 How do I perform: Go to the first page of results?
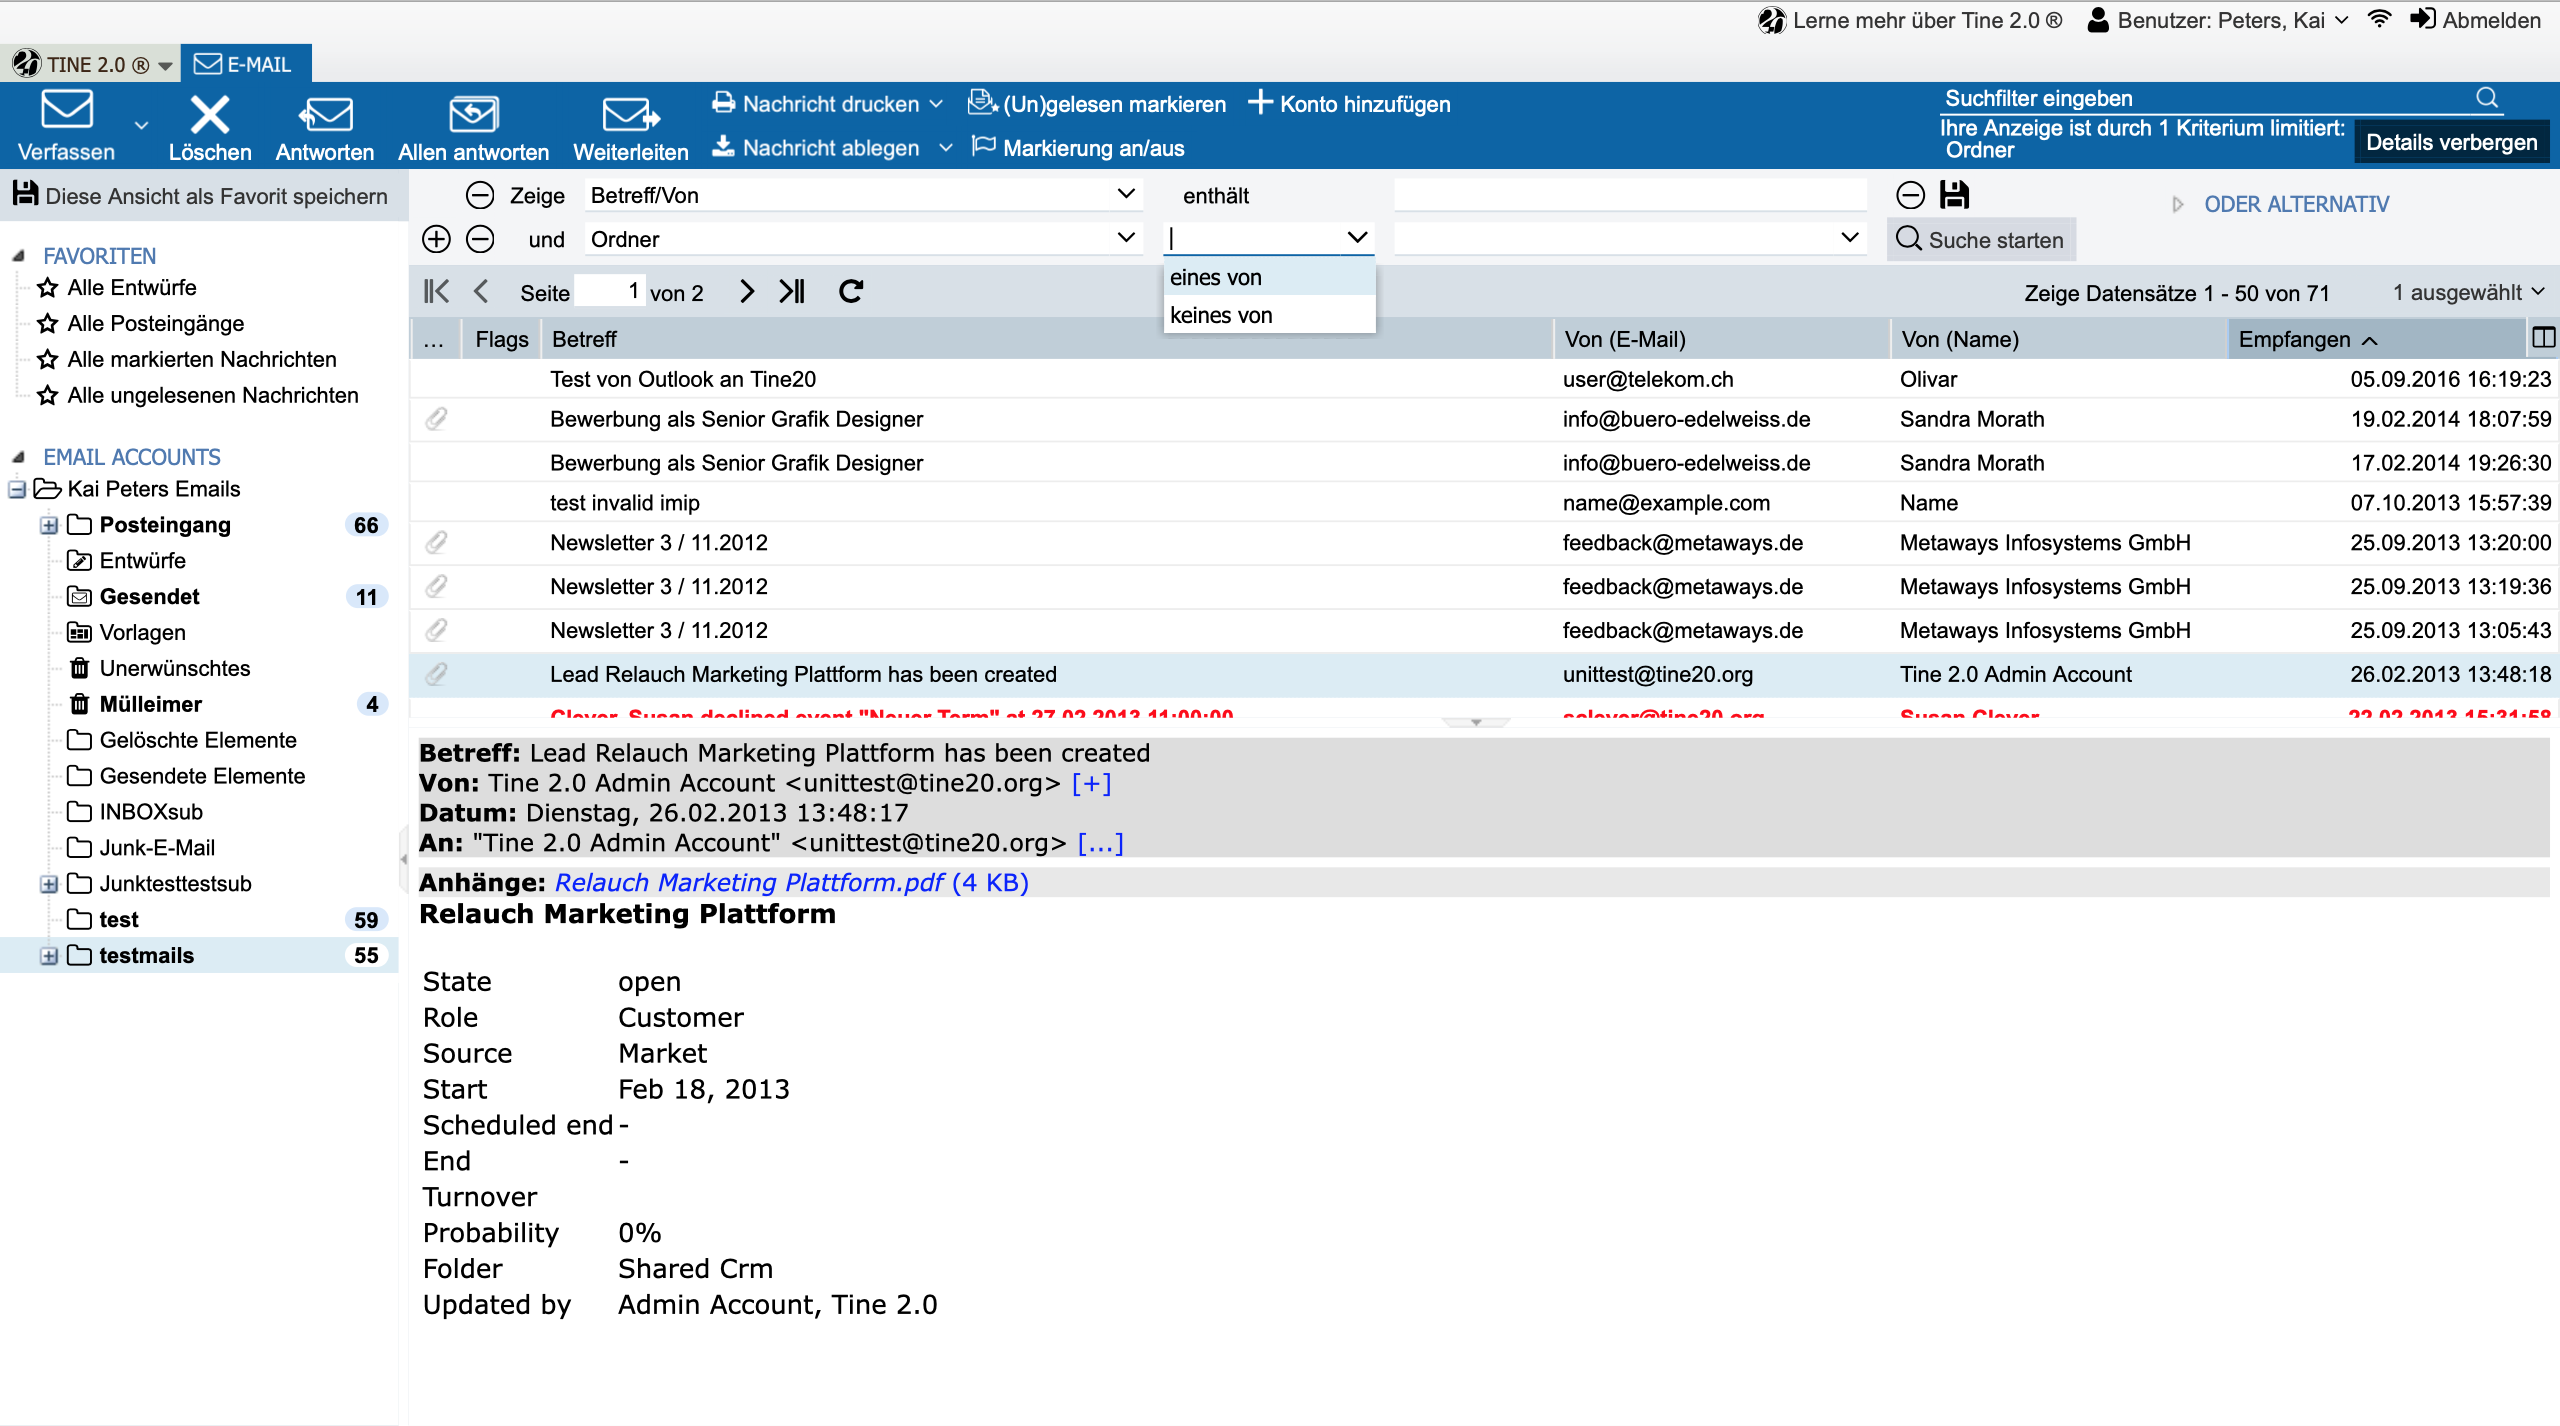436,291
